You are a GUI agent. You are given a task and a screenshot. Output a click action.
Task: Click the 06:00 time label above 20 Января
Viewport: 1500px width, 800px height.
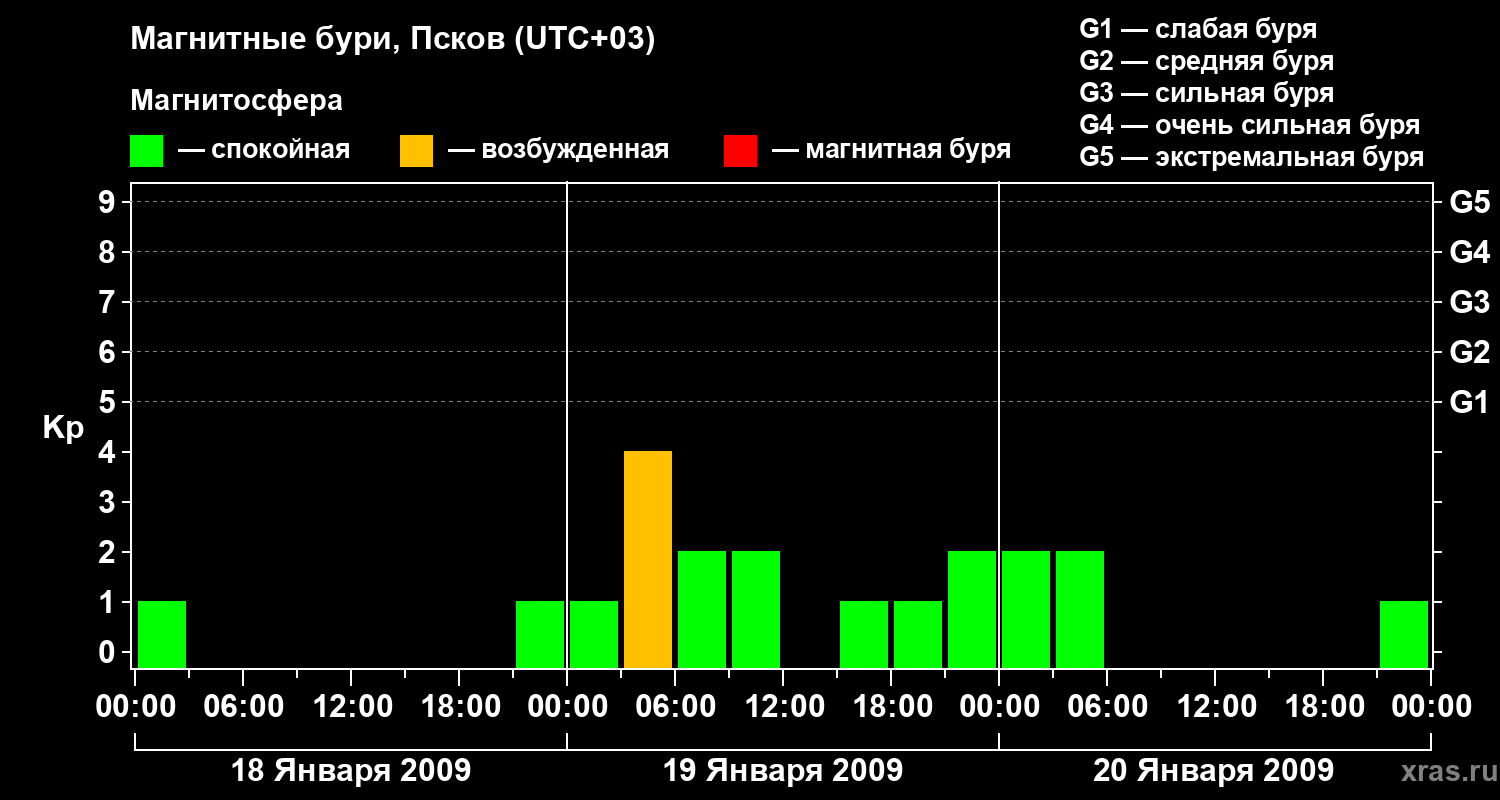click(x=1107, y=707)
